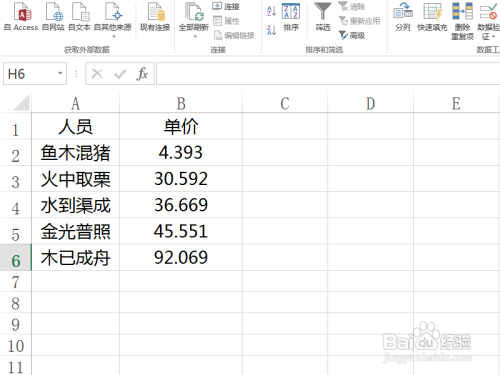This screenshot has width=500, height=375.
Task: Cancel entry with the X button
Action: tap(97, 74)
